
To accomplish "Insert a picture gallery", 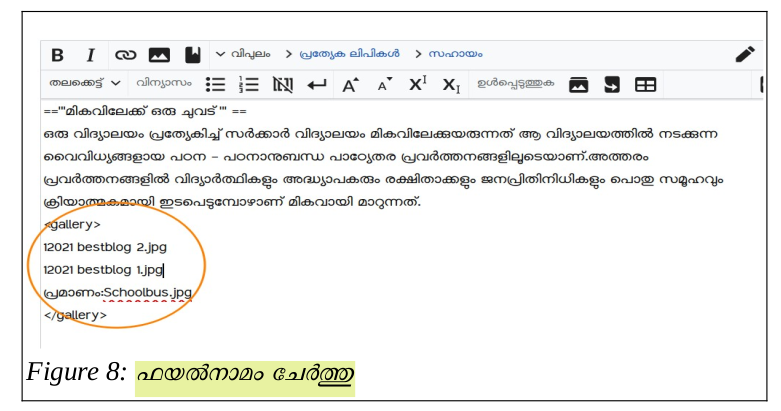I will click(578, 84).
